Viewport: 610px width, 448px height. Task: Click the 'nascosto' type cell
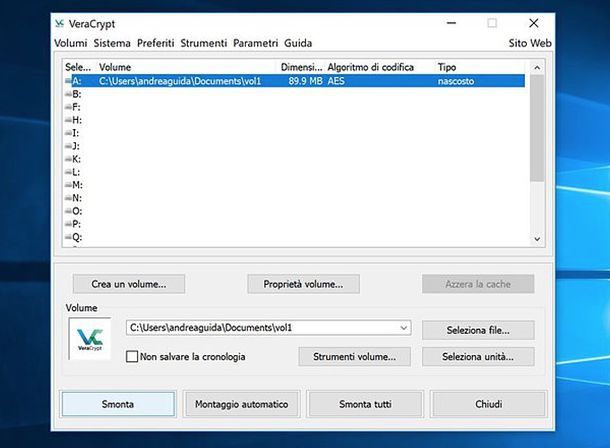(x=456, y=81)
